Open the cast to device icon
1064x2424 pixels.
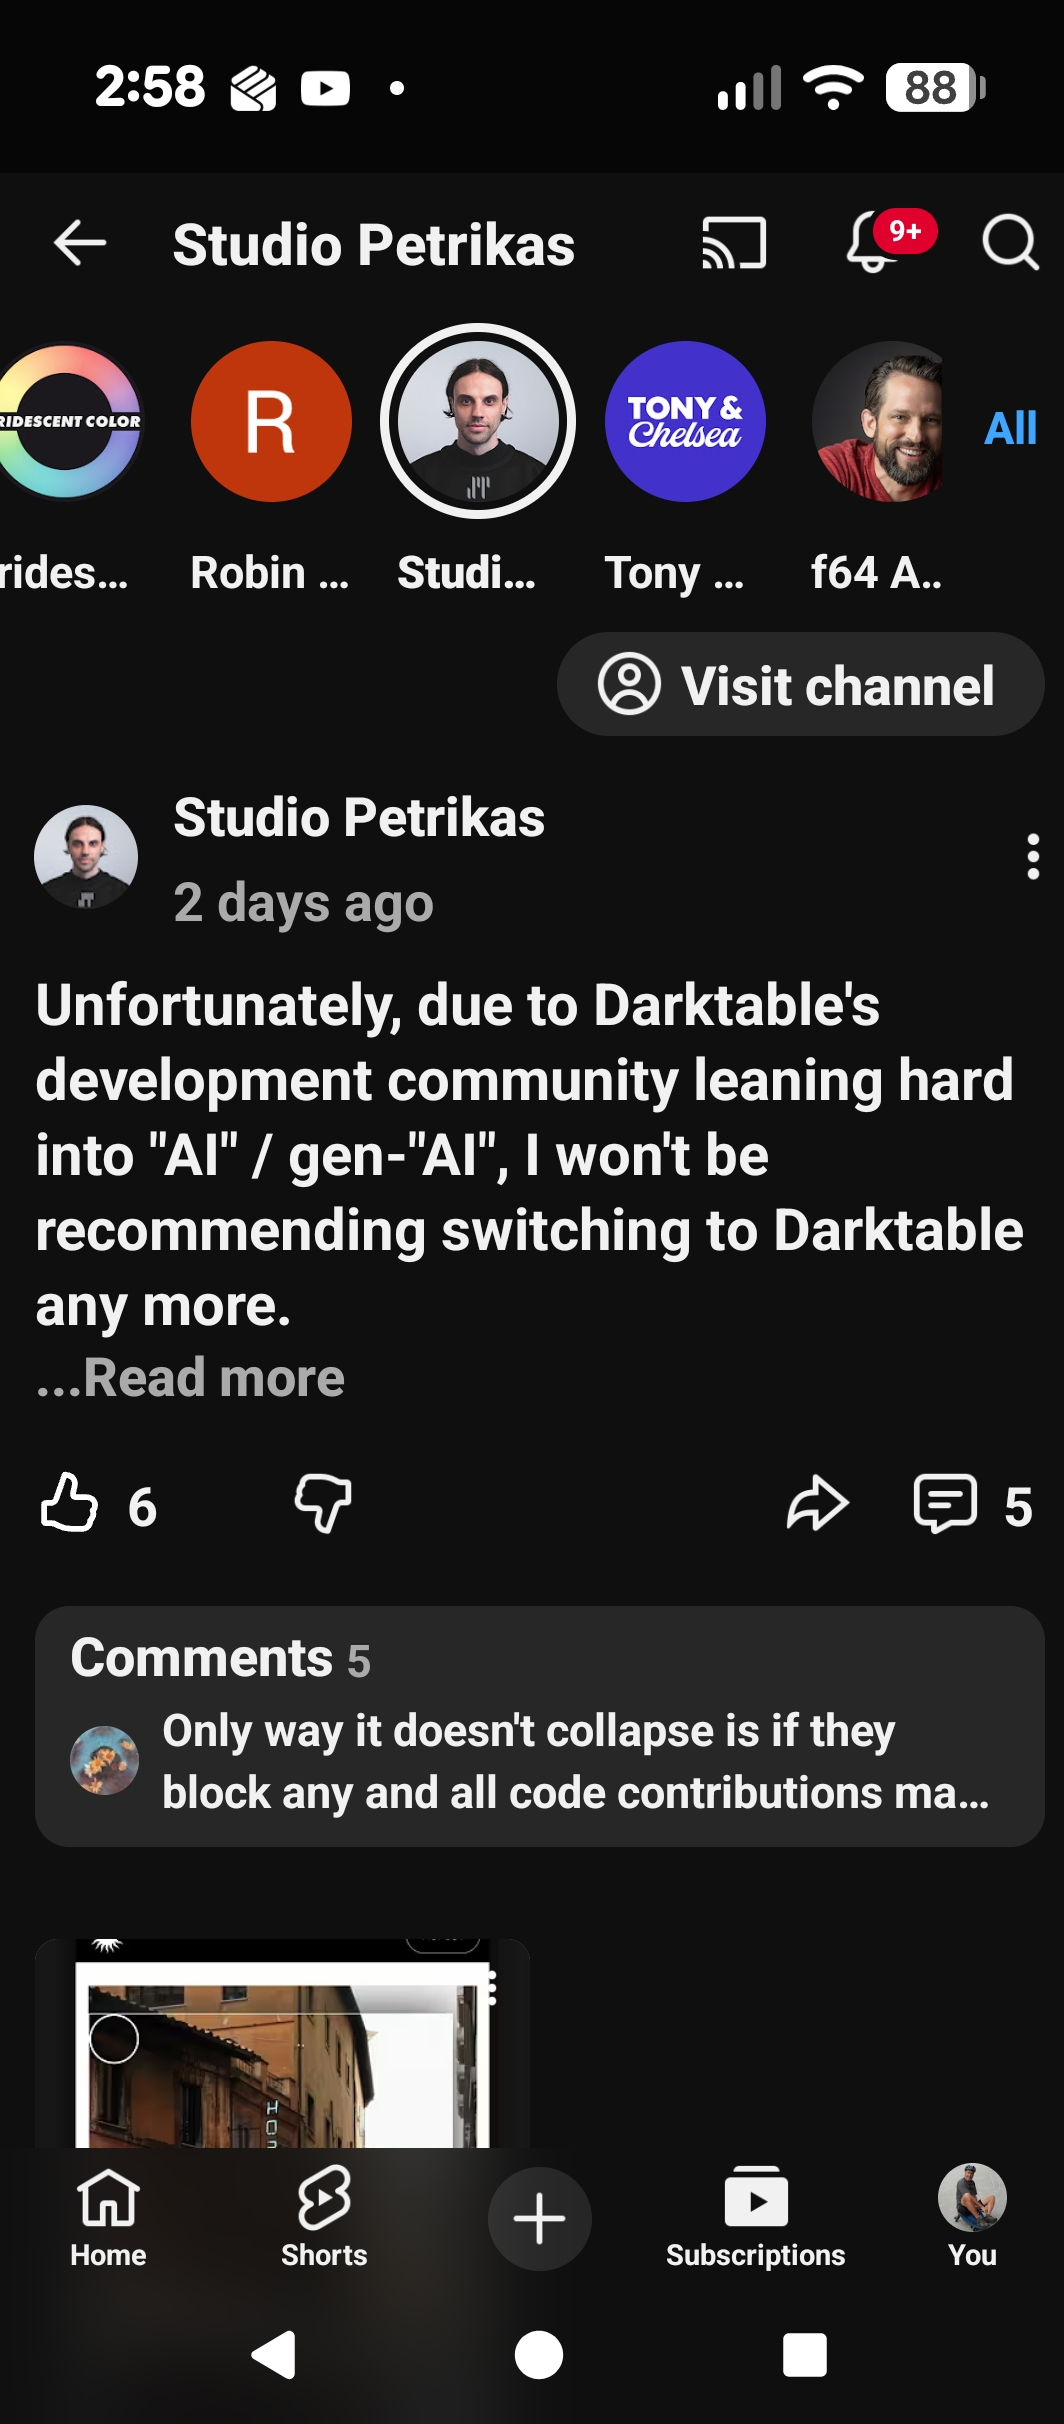pos(734,243)
